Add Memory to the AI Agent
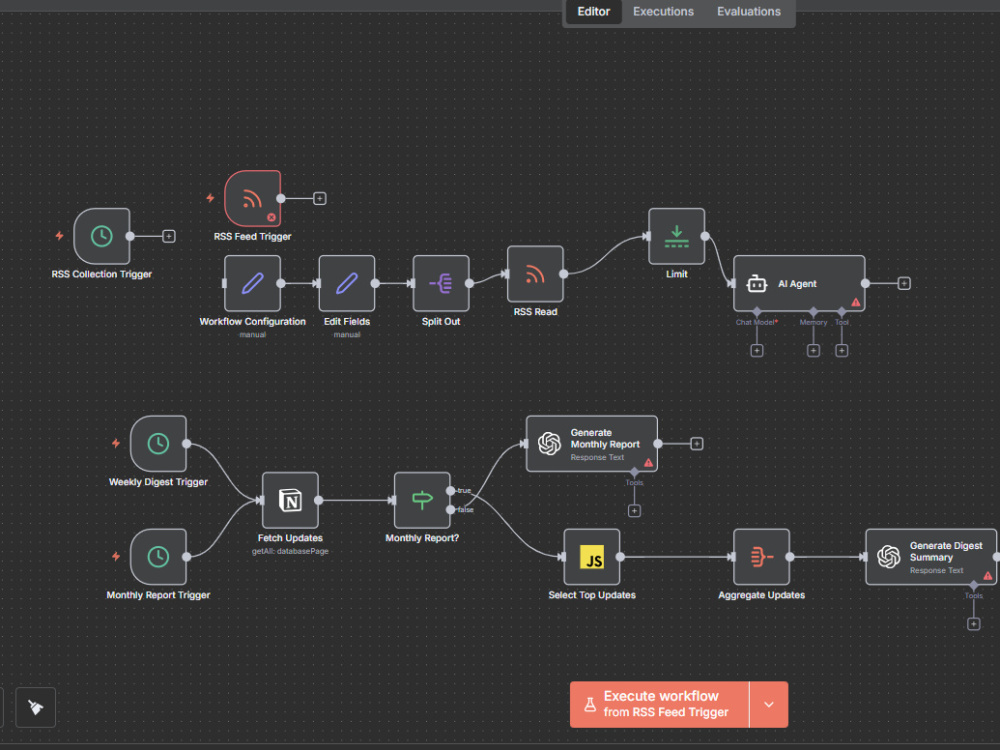1000x750 pixels. click(x=813, y=351)
